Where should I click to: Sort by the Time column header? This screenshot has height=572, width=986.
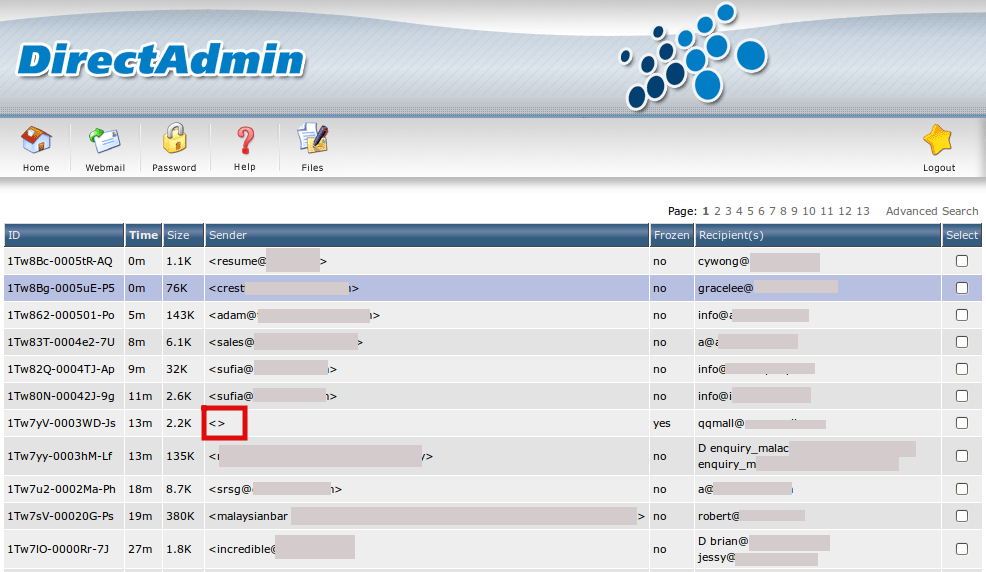(143, 235)
